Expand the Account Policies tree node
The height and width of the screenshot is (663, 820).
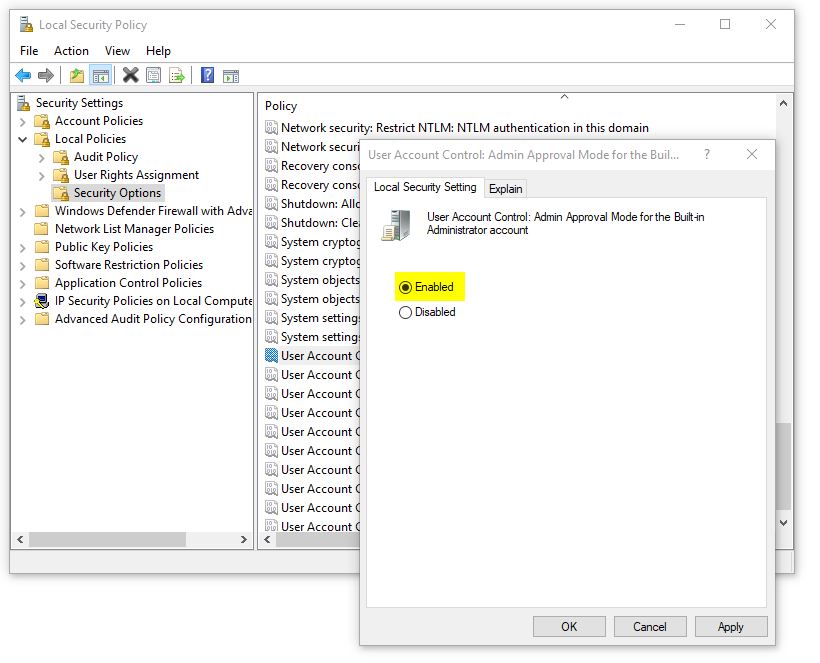22,120
